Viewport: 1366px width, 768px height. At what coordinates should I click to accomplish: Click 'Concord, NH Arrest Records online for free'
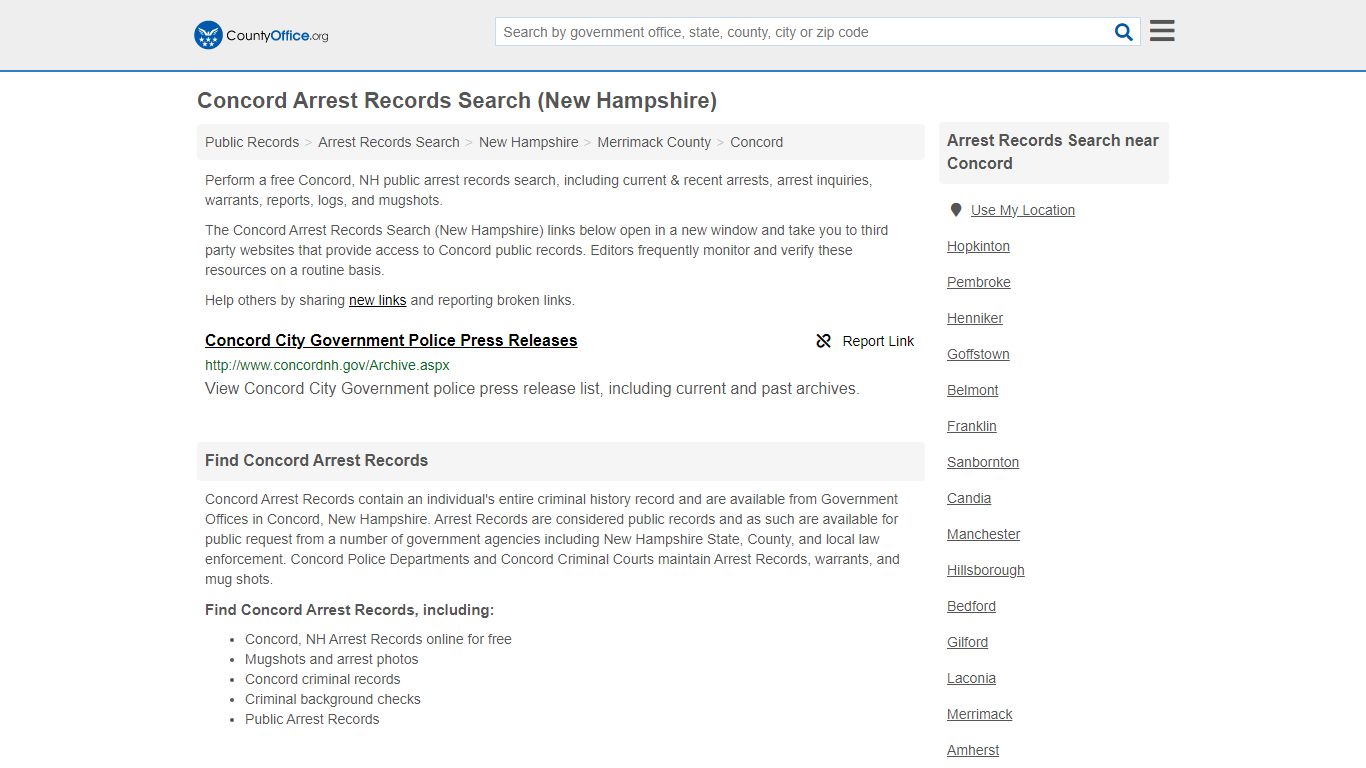click(378, 639)
